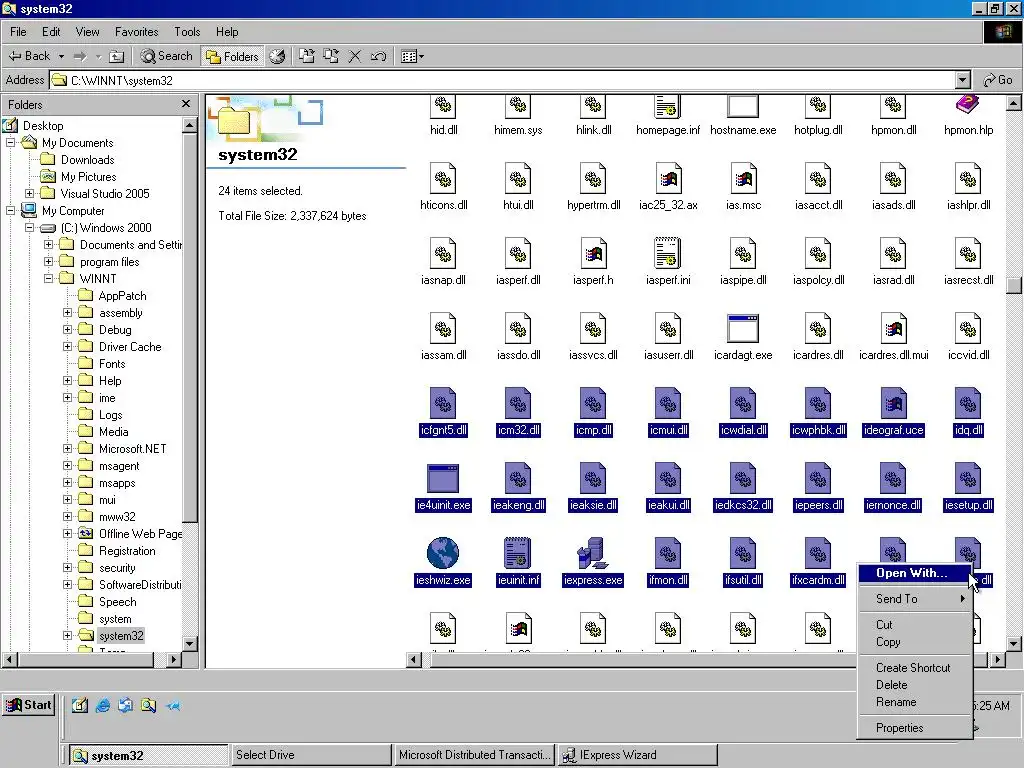Image resolution: width=1024 pixels, height=768 pixels.
Task: Switch to Select Drive taskbar button
Action: [x=310, y=755]
